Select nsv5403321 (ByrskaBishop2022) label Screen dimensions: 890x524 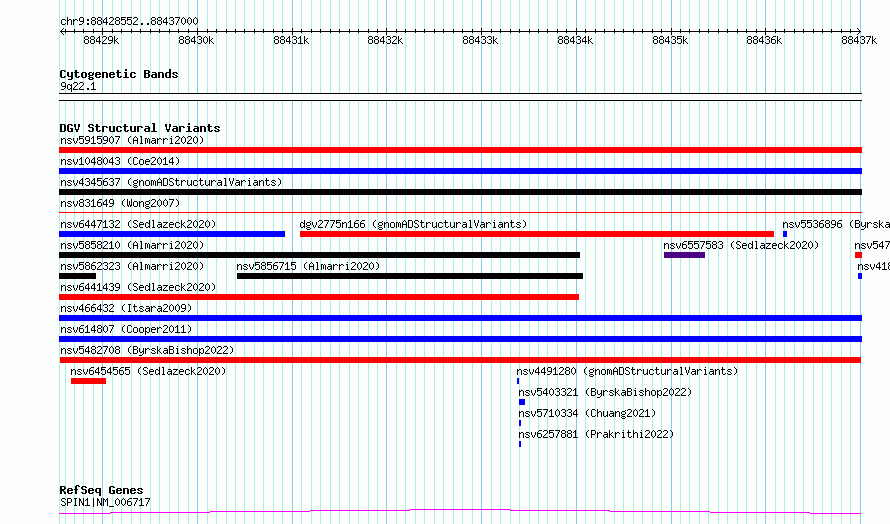tap(605, 392)
